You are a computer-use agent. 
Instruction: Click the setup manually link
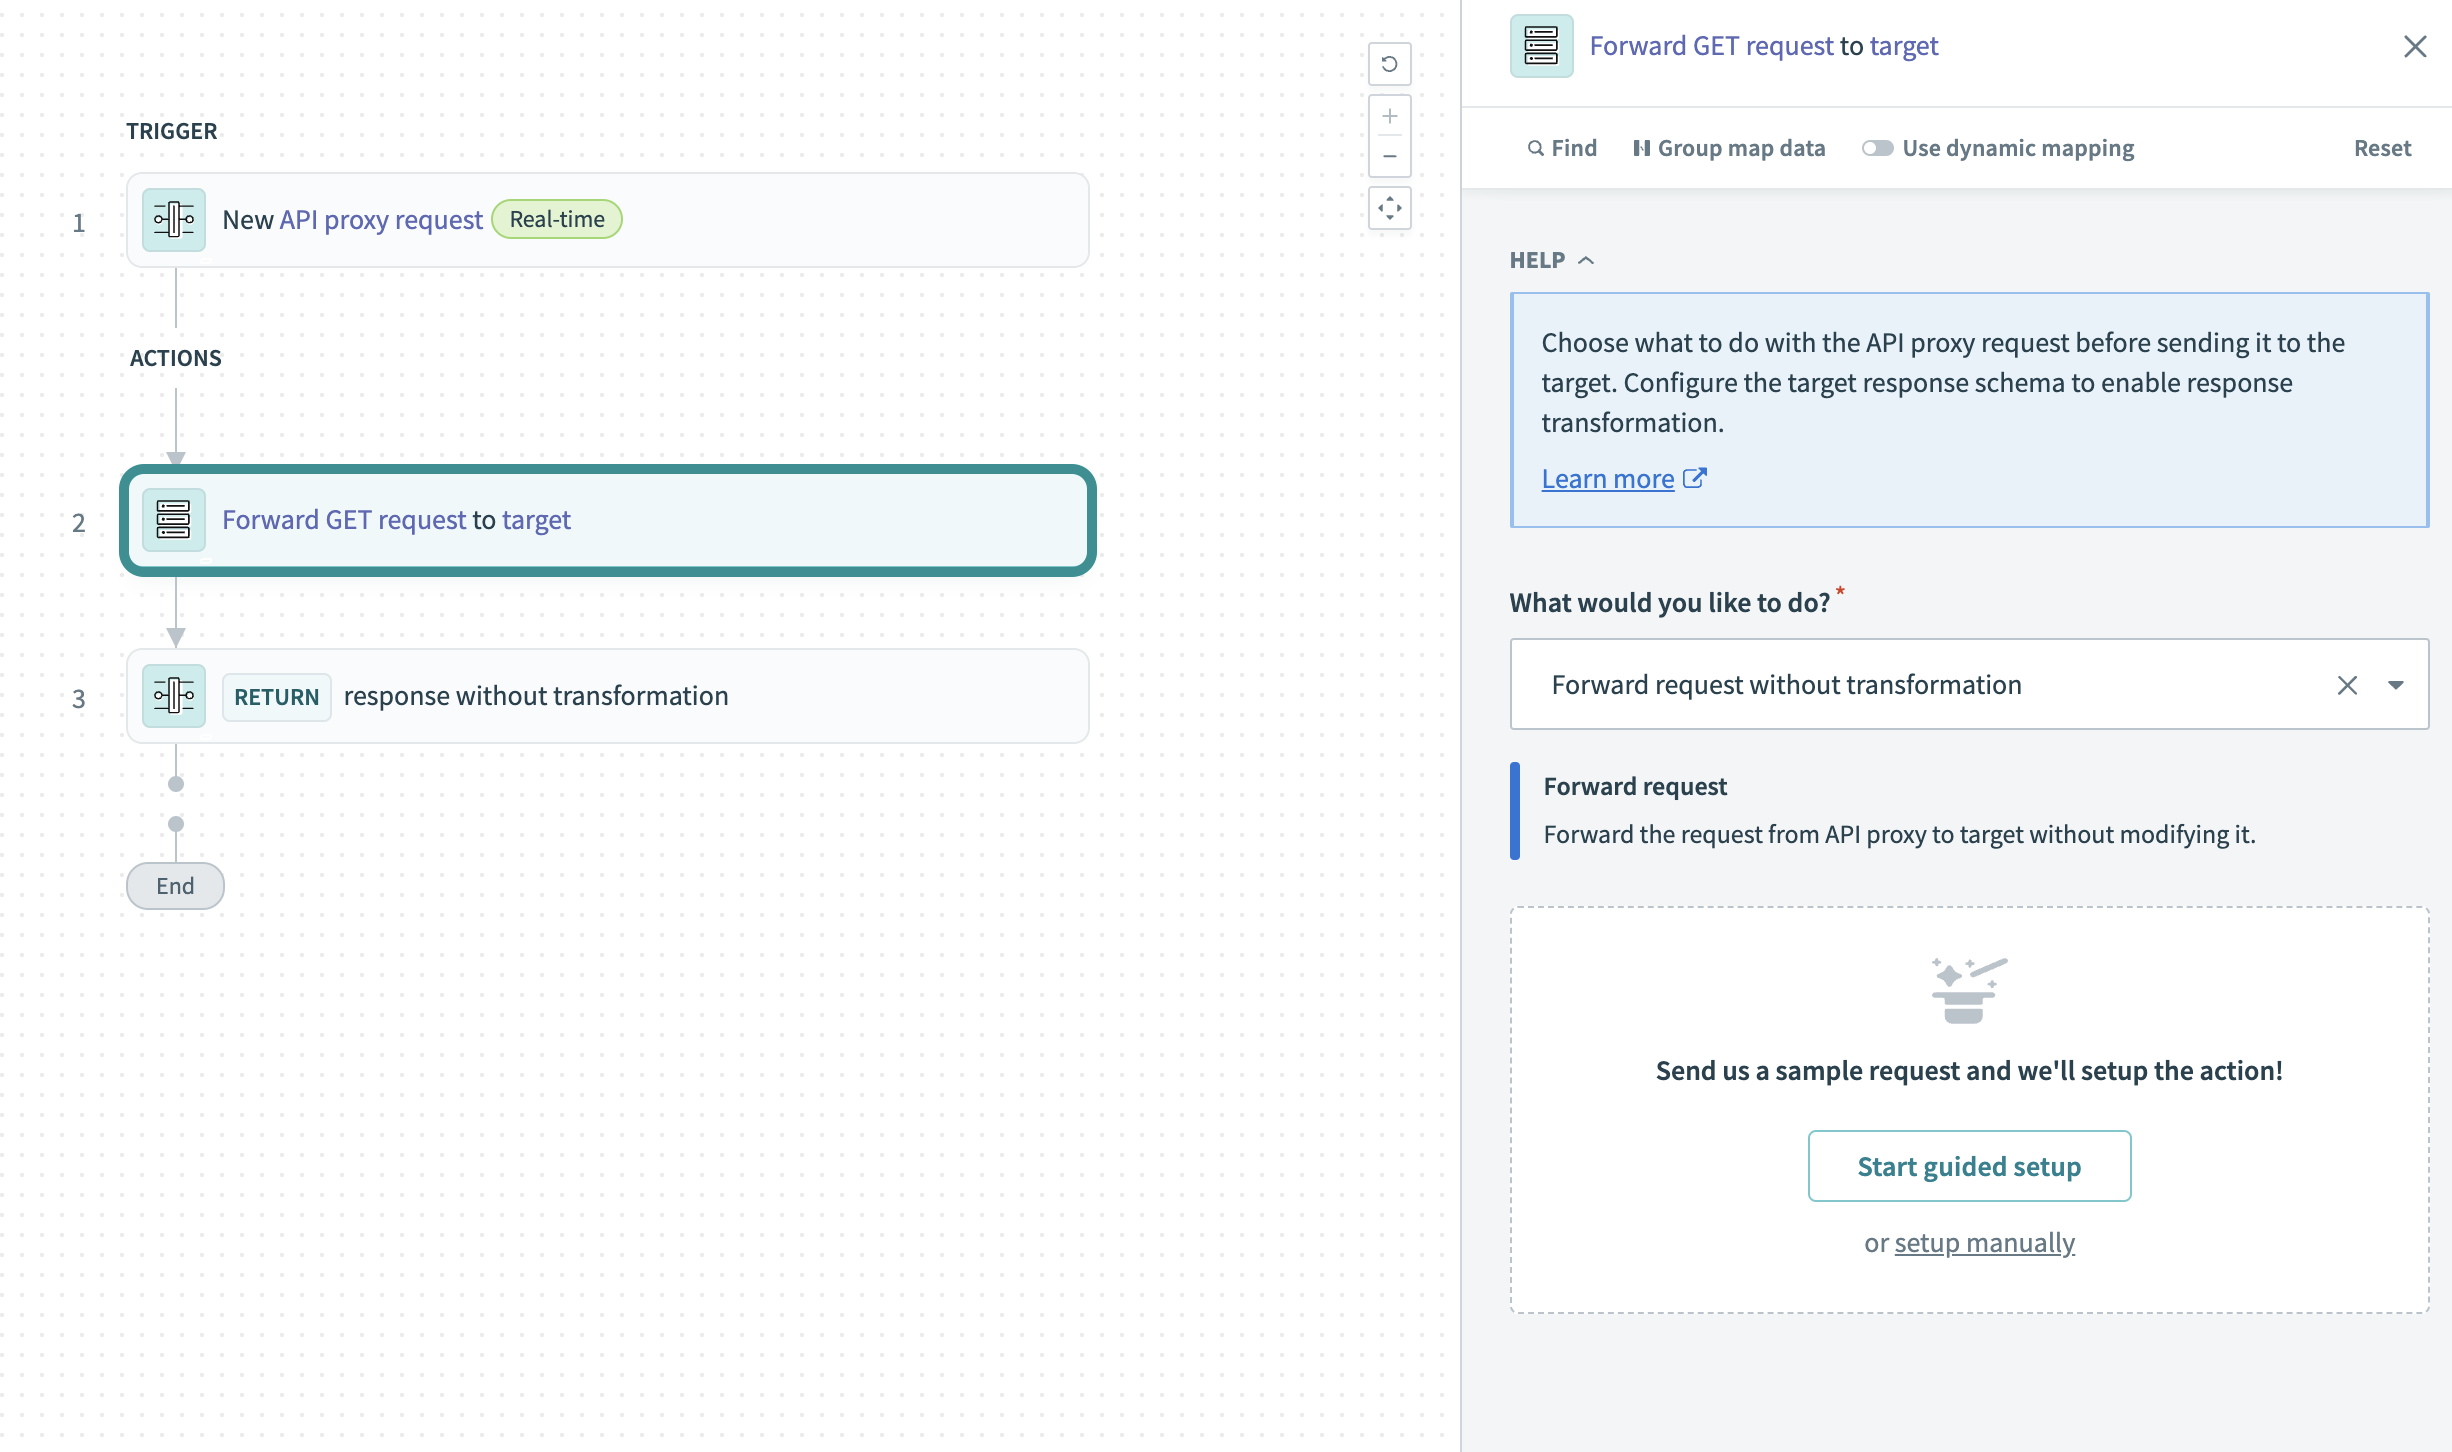(x=1985, y=1241)
